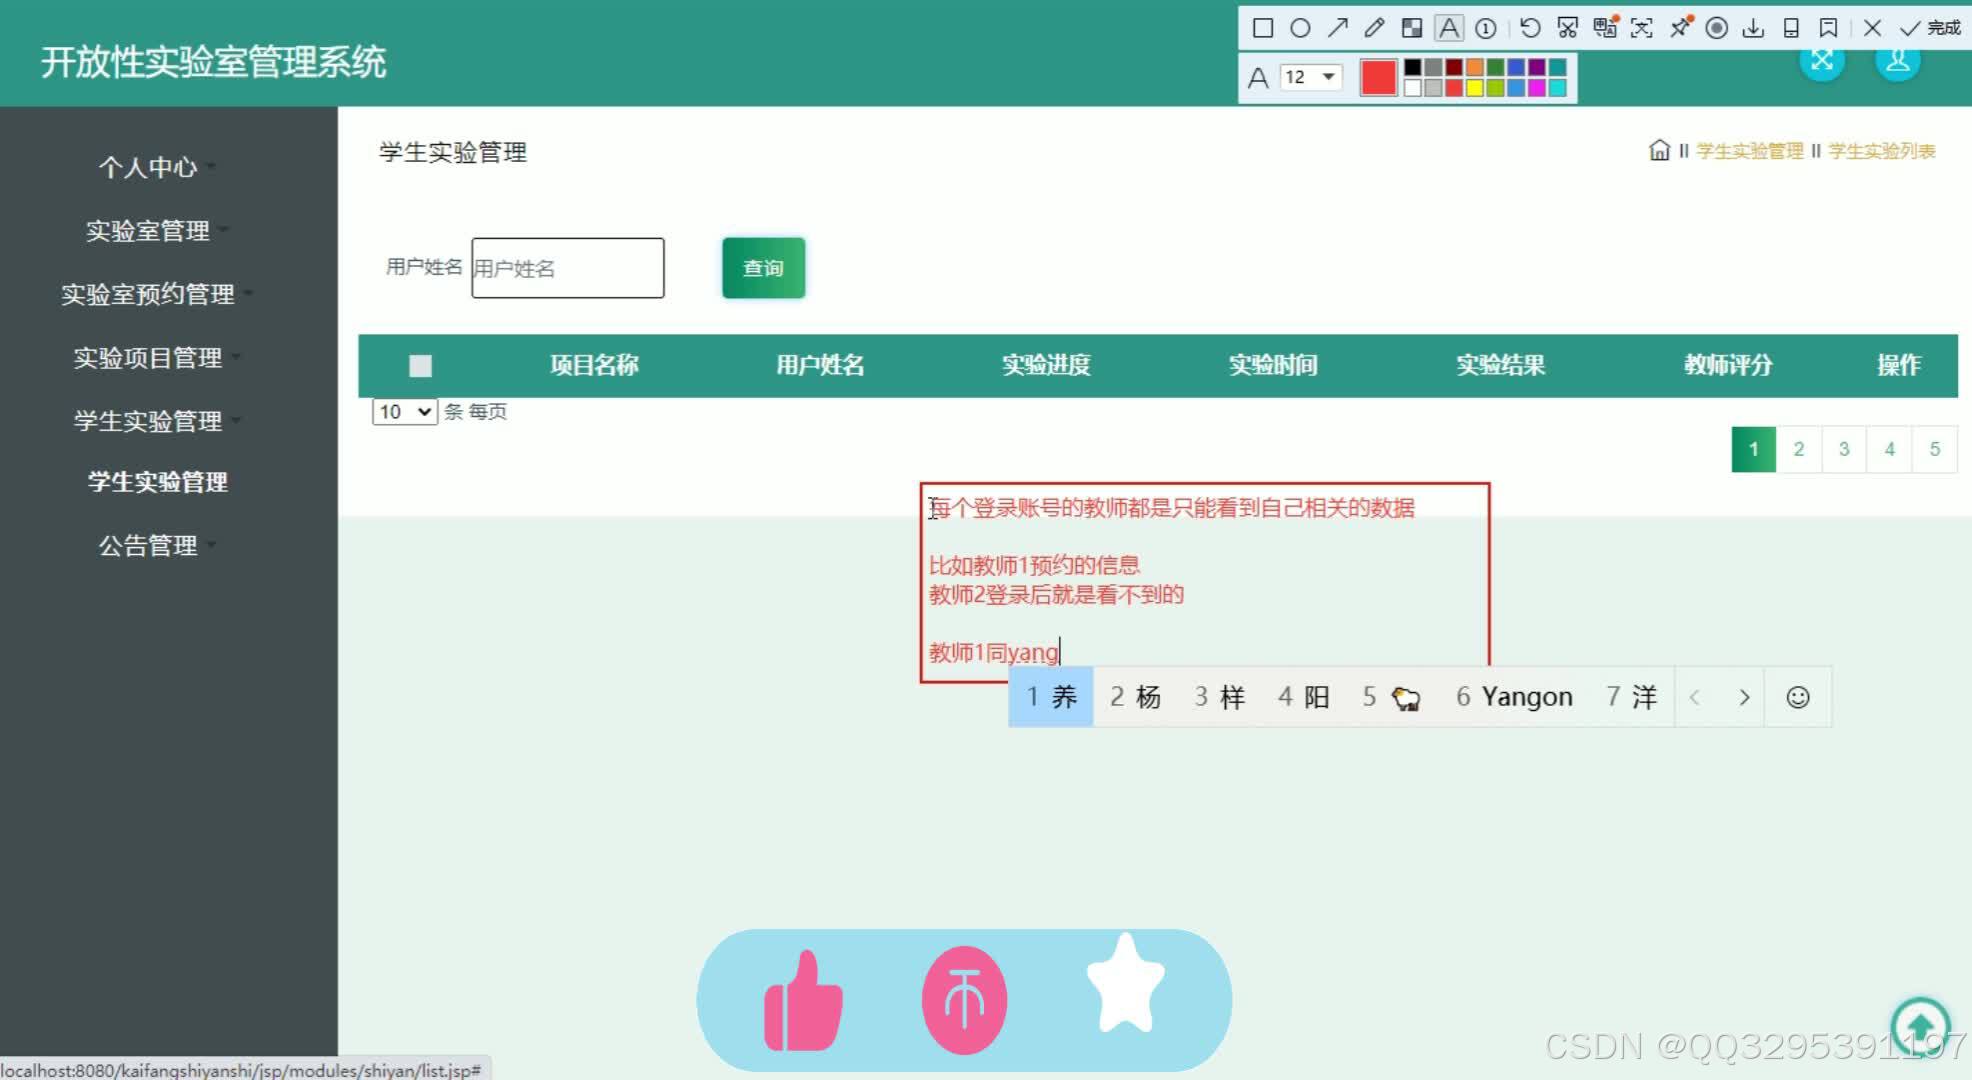1972x1080 pixels.
Task: Send the screenshot to phone
Action: click(x=1791, y=28)
